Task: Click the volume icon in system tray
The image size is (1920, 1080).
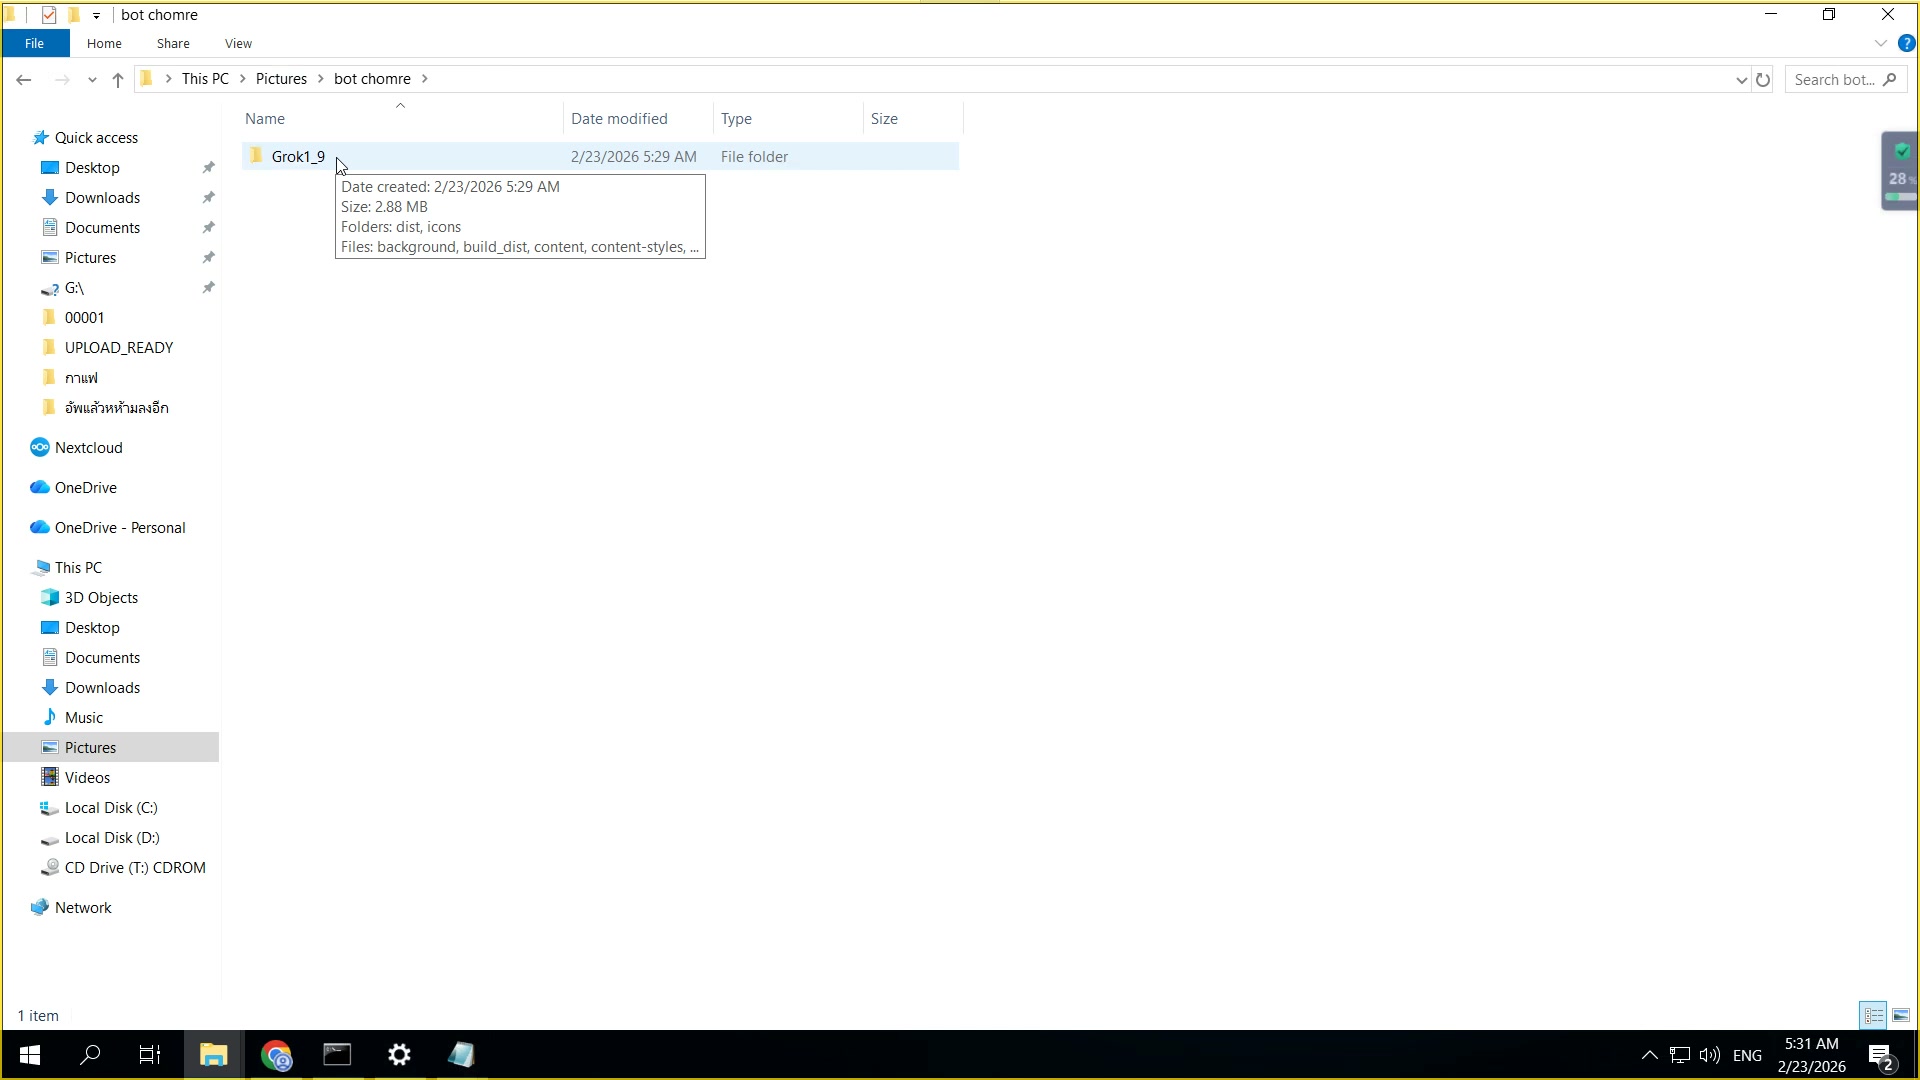Action: (1709, 1054)
